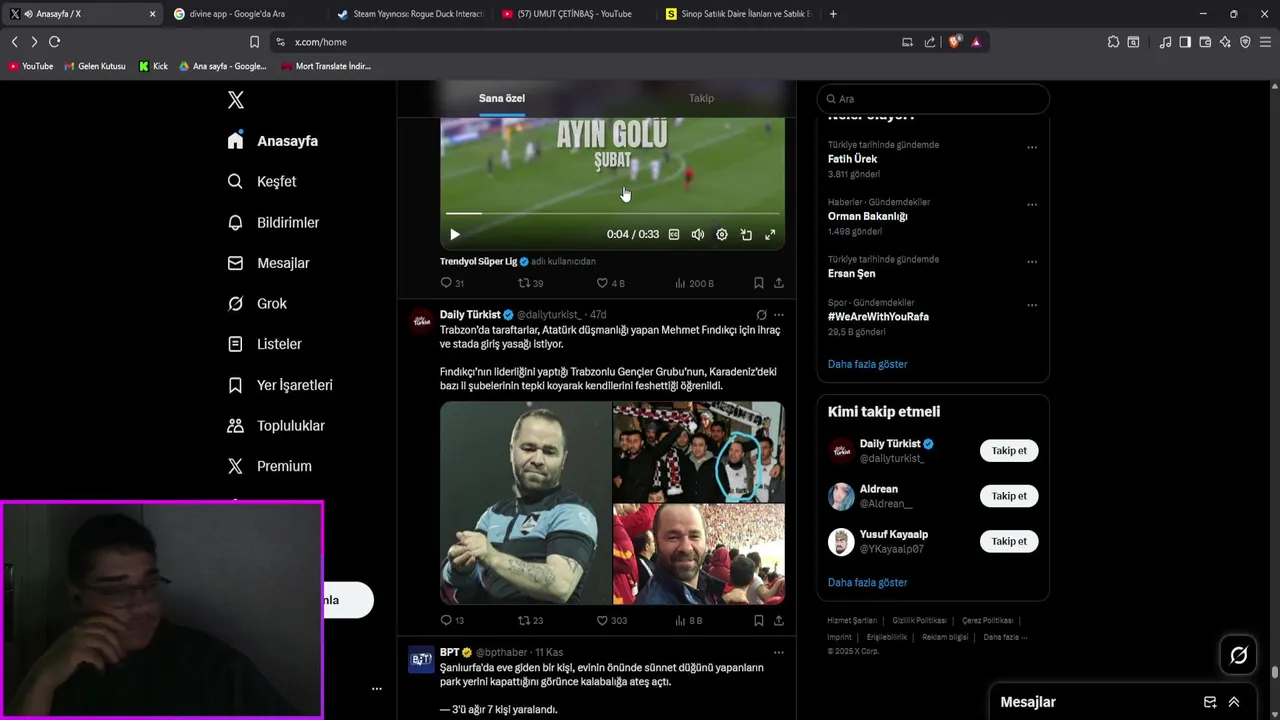Open options for #WeAreWithYouRafa trend

pos(1032,305)
